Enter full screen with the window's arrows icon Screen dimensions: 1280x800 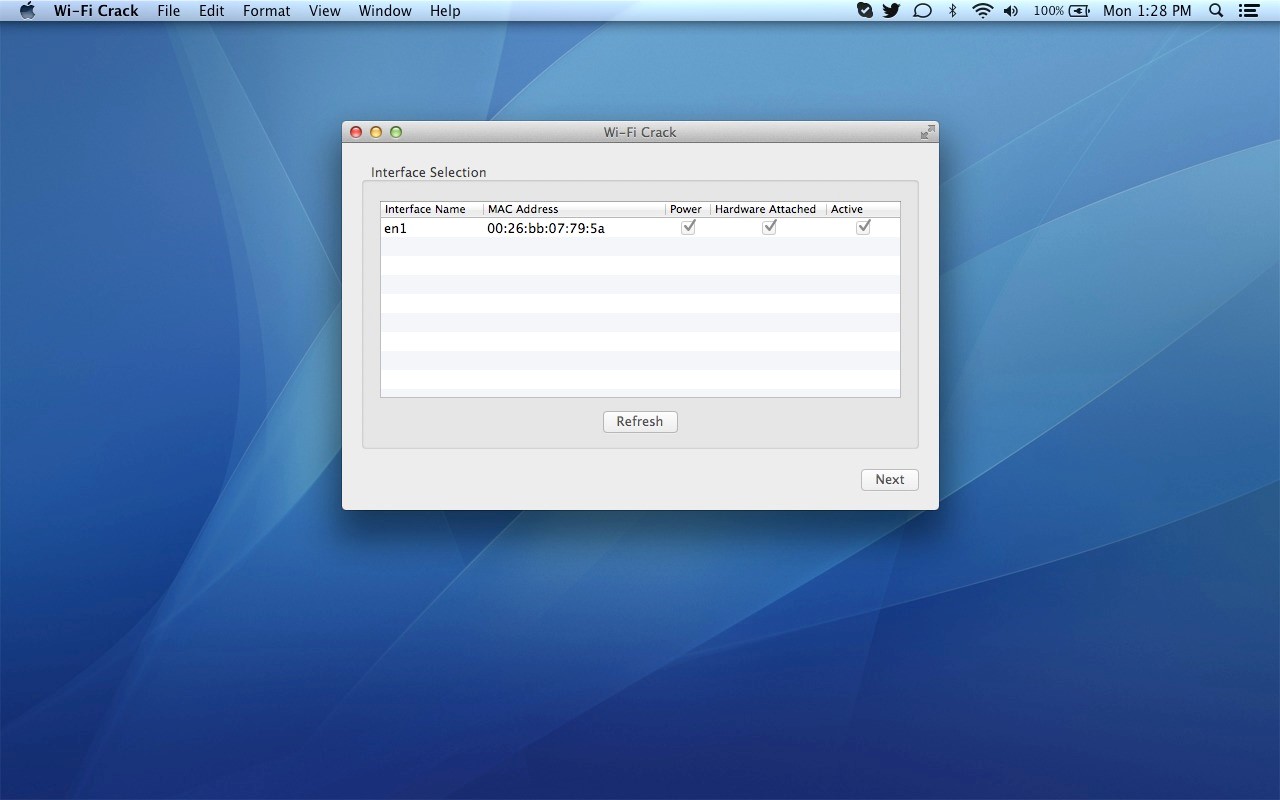coord(927,132)
